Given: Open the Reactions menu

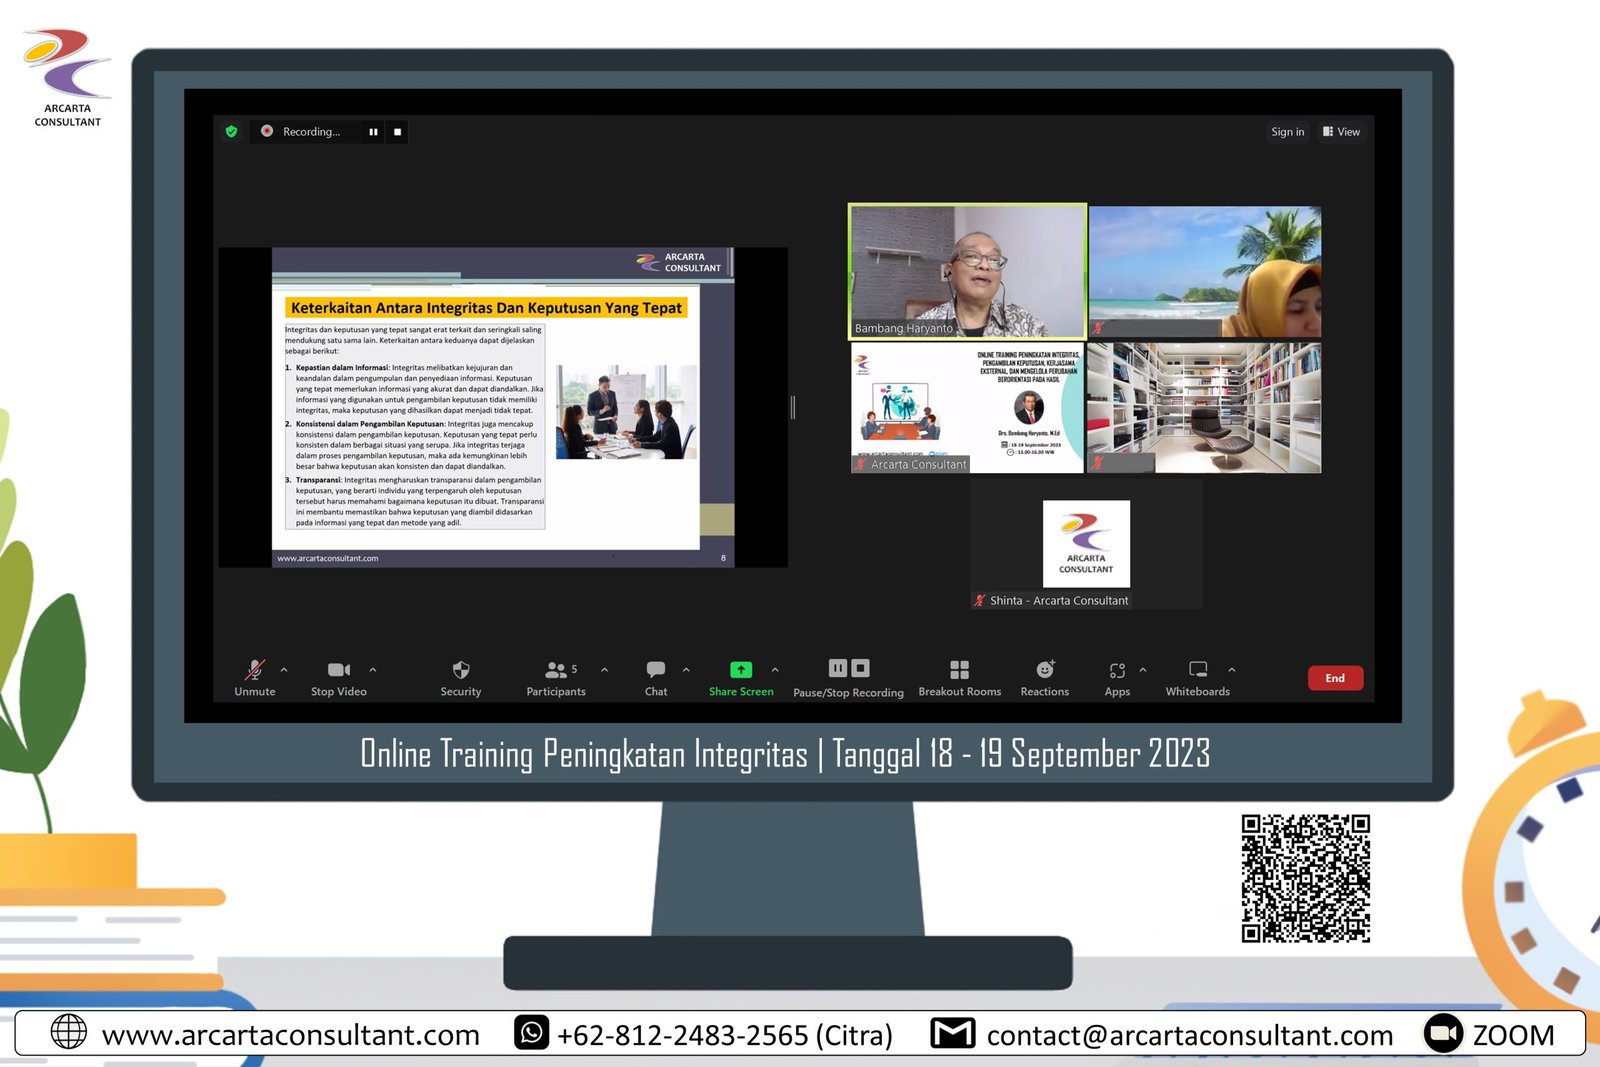Looking at the screenshot, I should [x=1045, y=670].
